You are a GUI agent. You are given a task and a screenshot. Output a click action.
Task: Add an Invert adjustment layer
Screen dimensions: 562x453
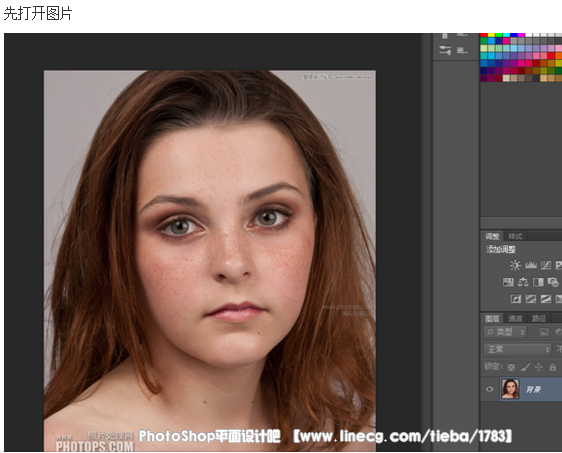click(x=515, y=299)
